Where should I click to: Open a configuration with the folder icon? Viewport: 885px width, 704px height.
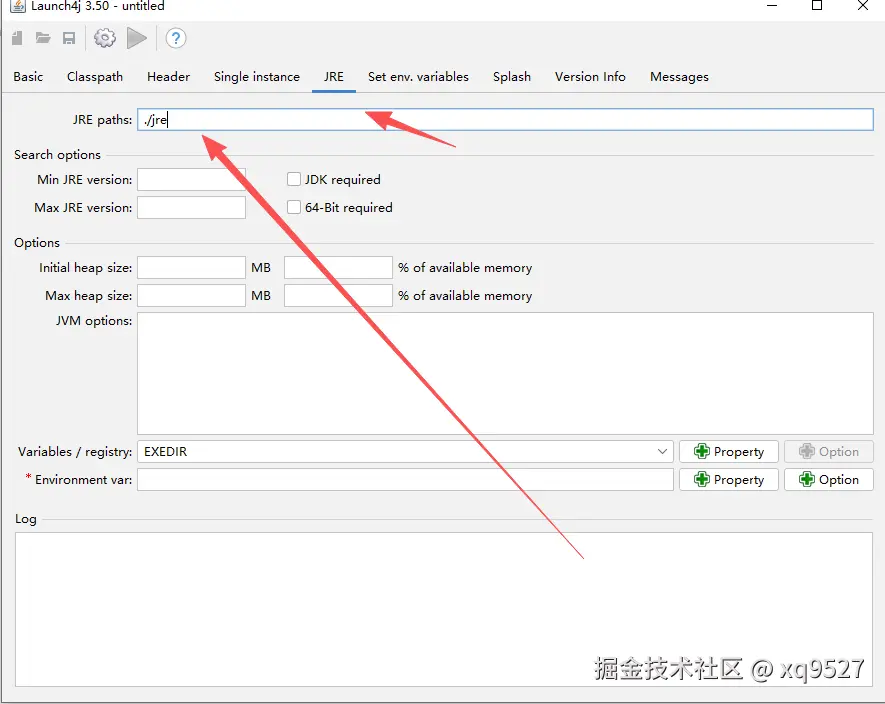pyautogui.click(x=43, y=38)
